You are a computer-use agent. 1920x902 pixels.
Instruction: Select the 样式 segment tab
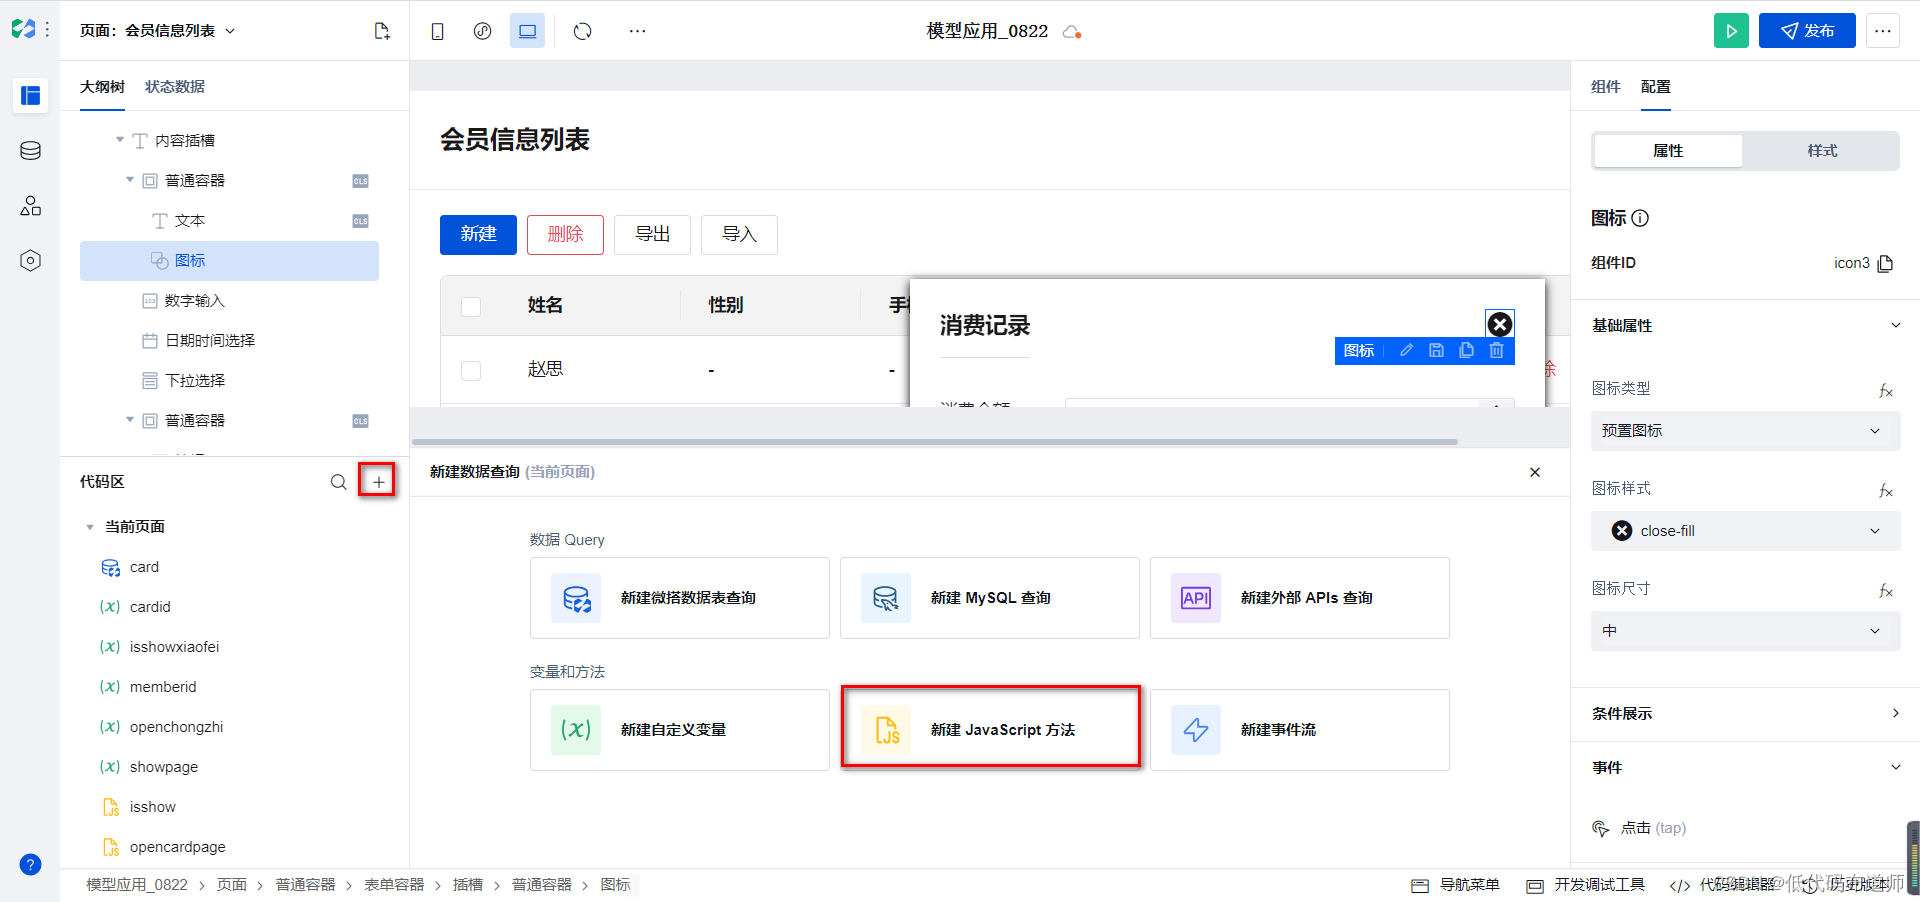point(1822,151)
